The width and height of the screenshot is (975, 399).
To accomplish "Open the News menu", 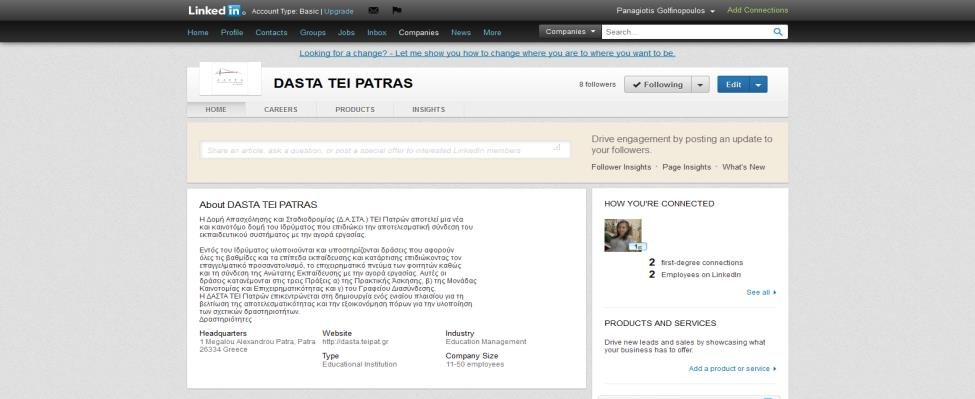I will [461, 32].
